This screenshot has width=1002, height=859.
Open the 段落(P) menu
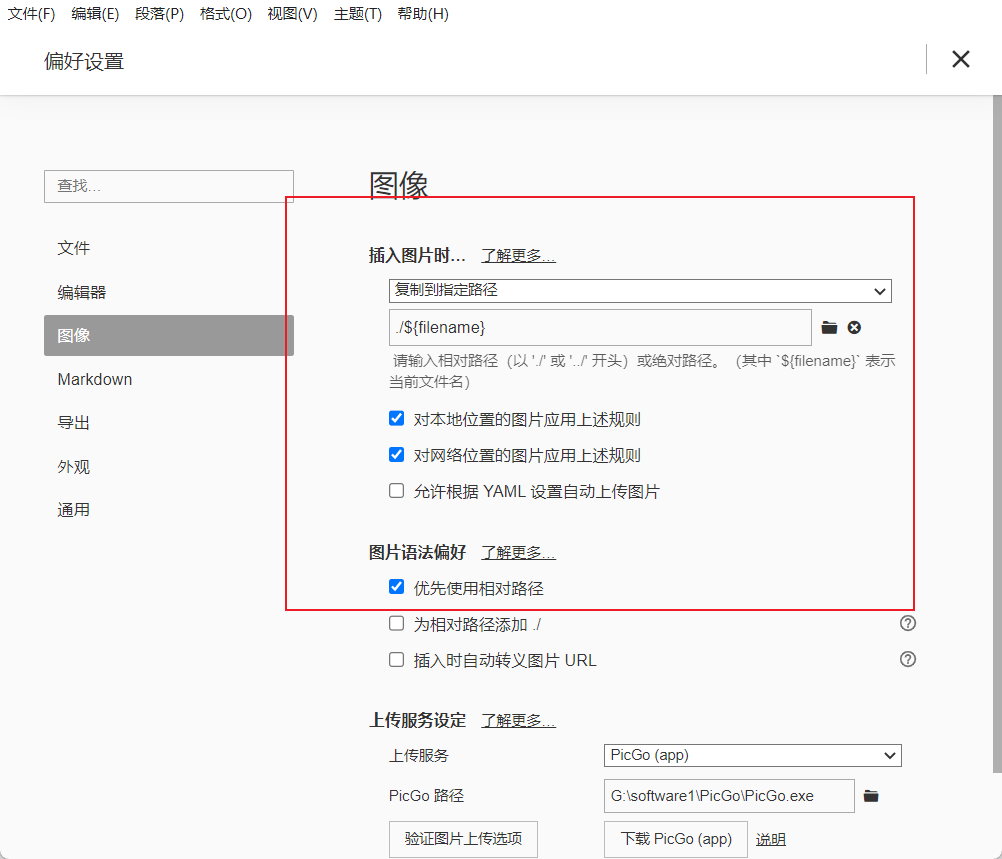click(159, 13)
